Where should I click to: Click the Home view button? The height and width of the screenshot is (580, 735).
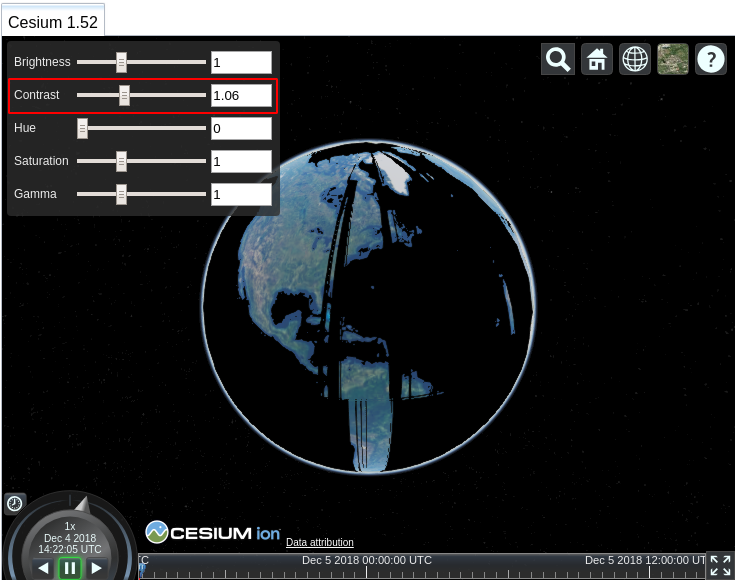point(597,59)
